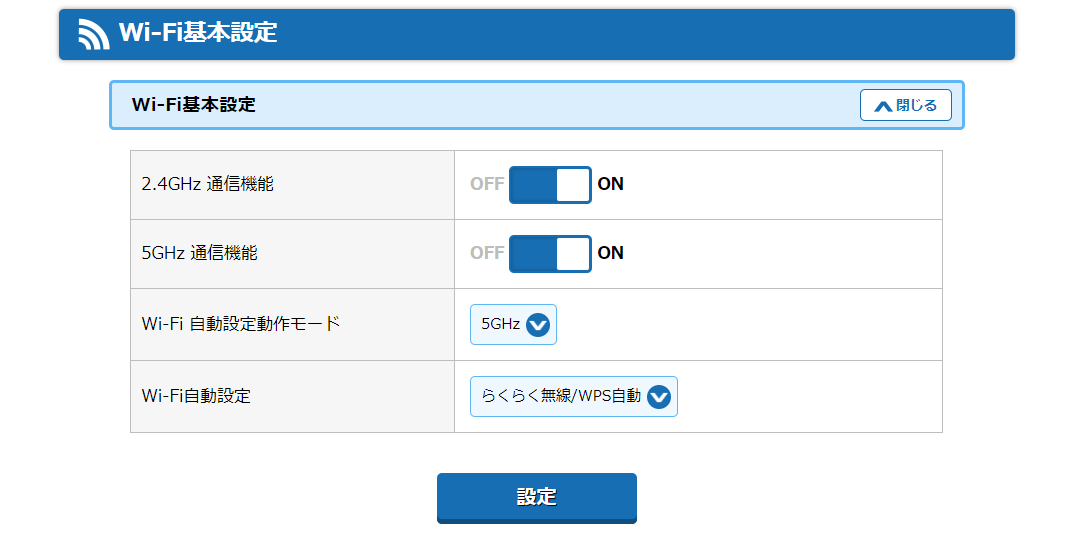This screenshot has width=1081, height=538.
Task: Click the ON label for 5GHz 通信機能
Action: coord(611,253)
